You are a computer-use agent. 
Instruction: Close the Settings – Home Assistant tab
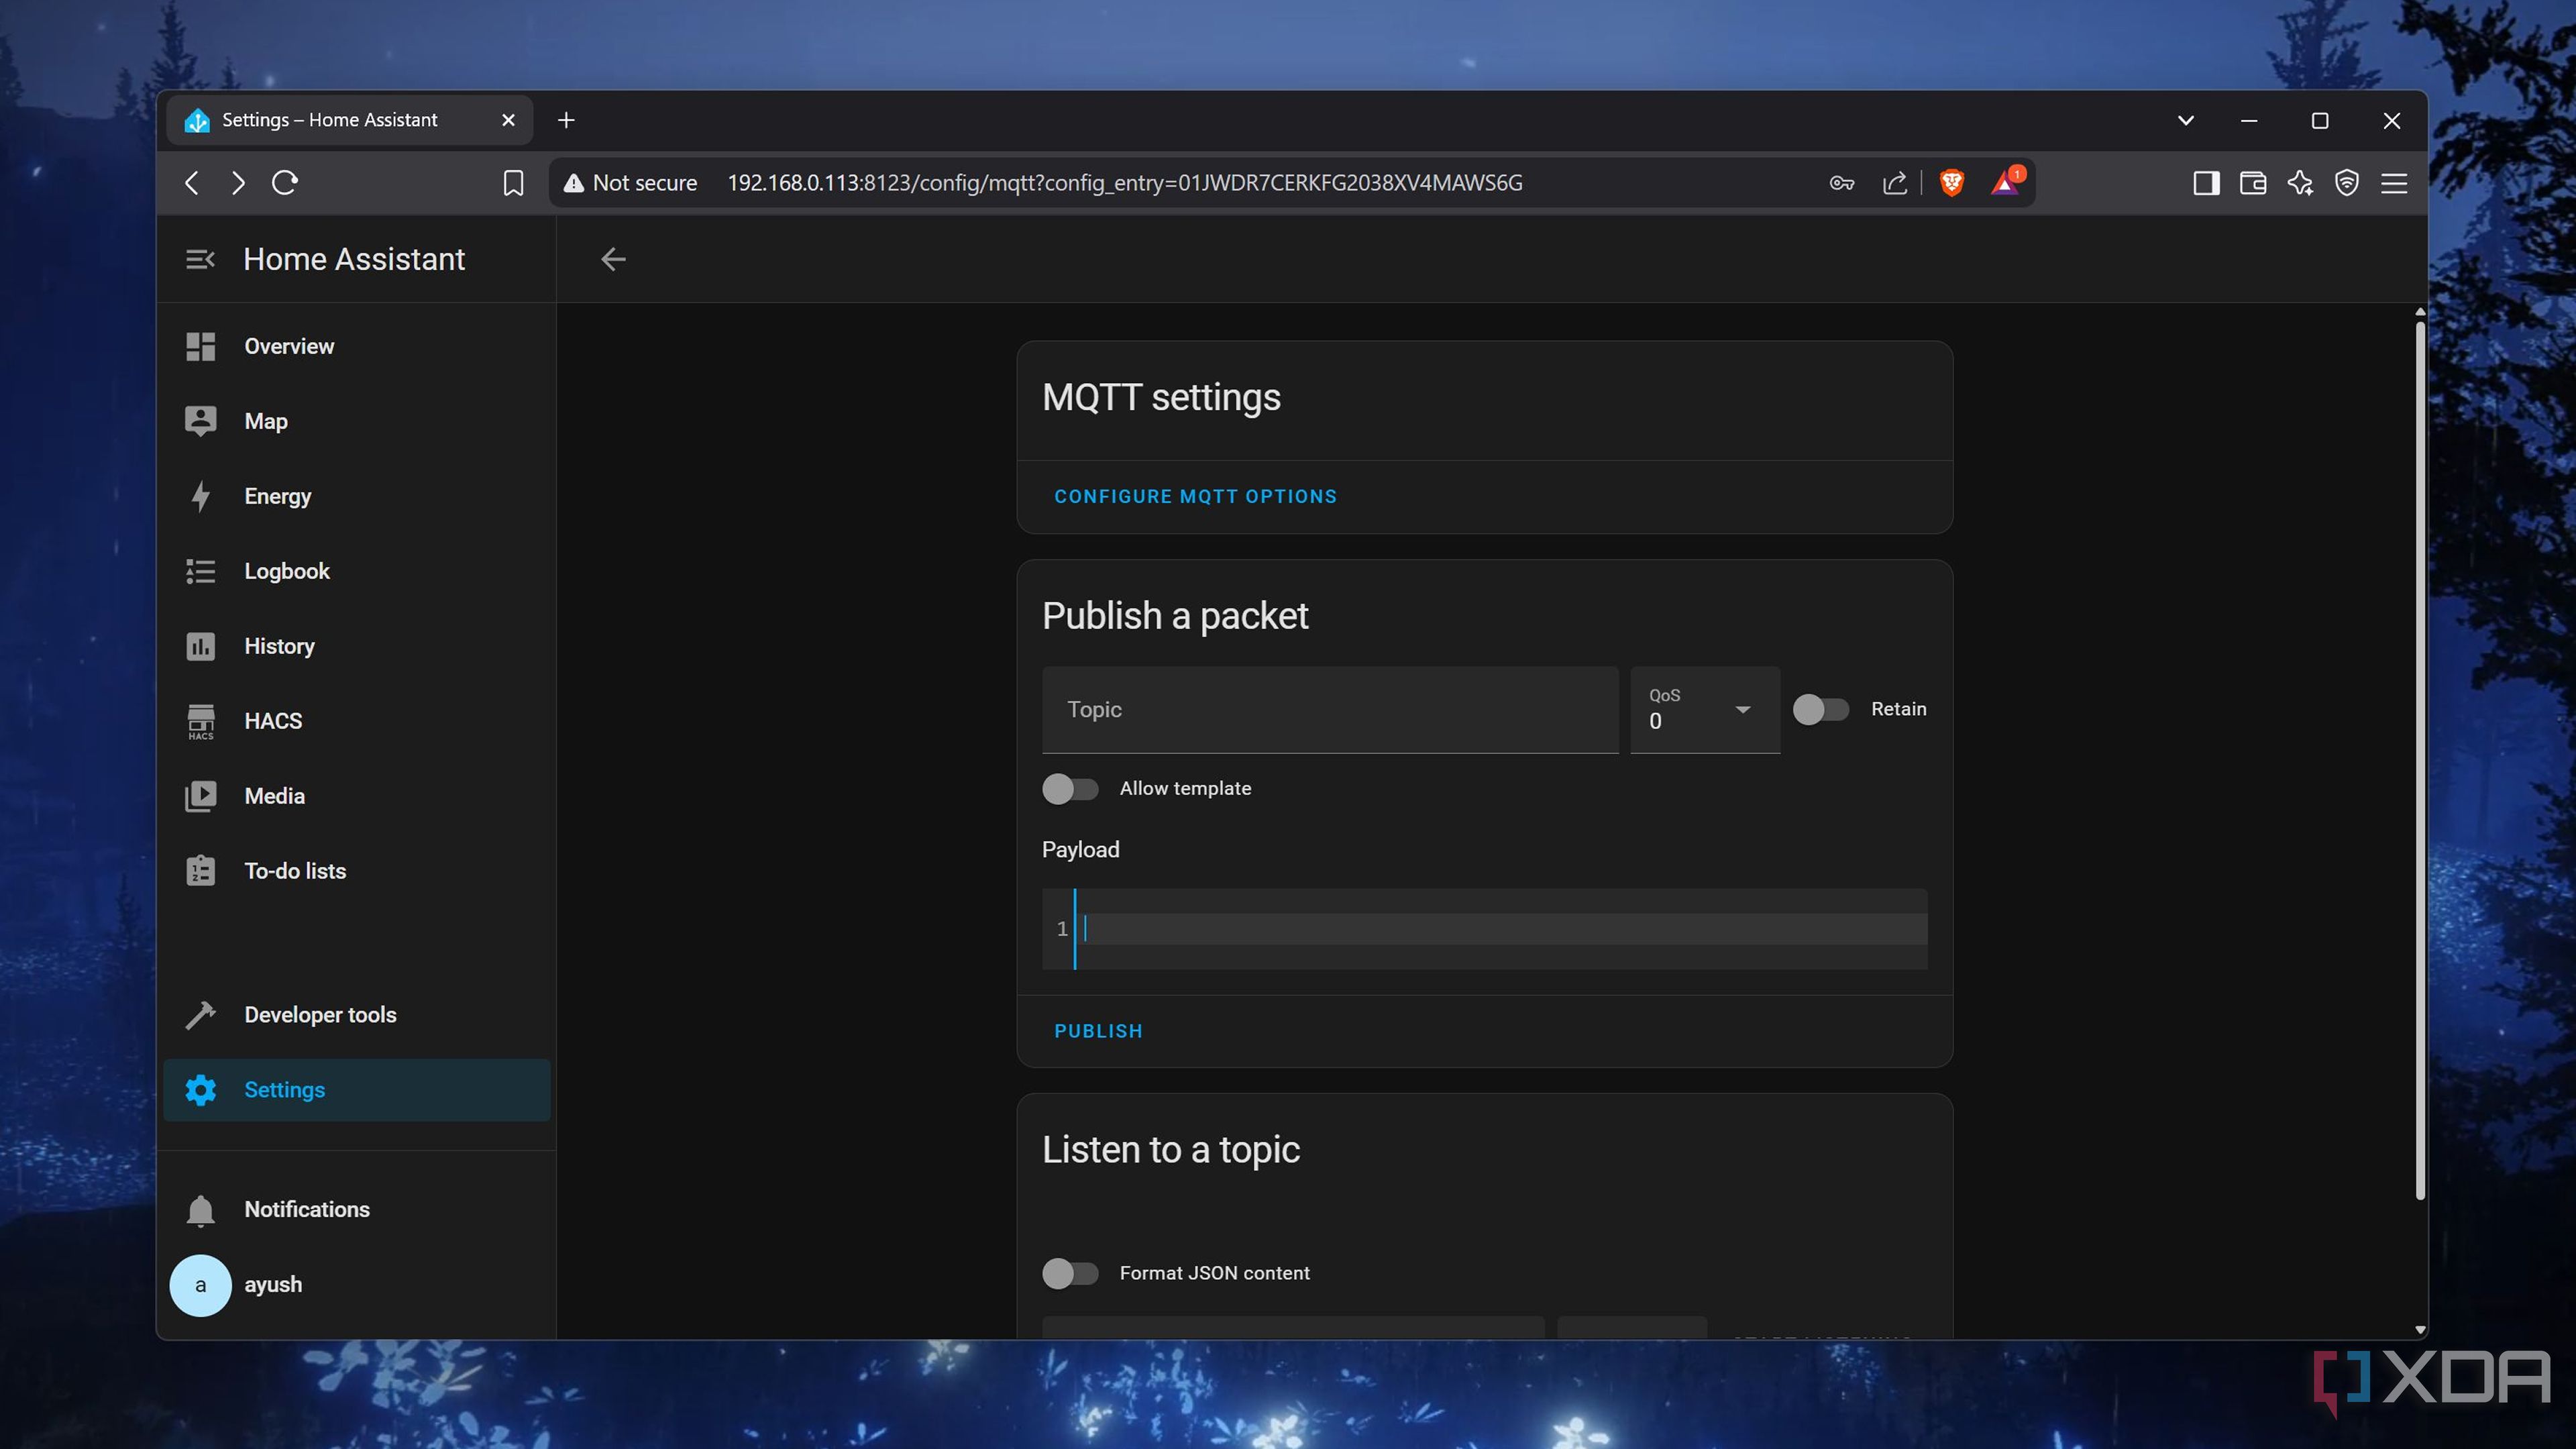tap(508, 121)
